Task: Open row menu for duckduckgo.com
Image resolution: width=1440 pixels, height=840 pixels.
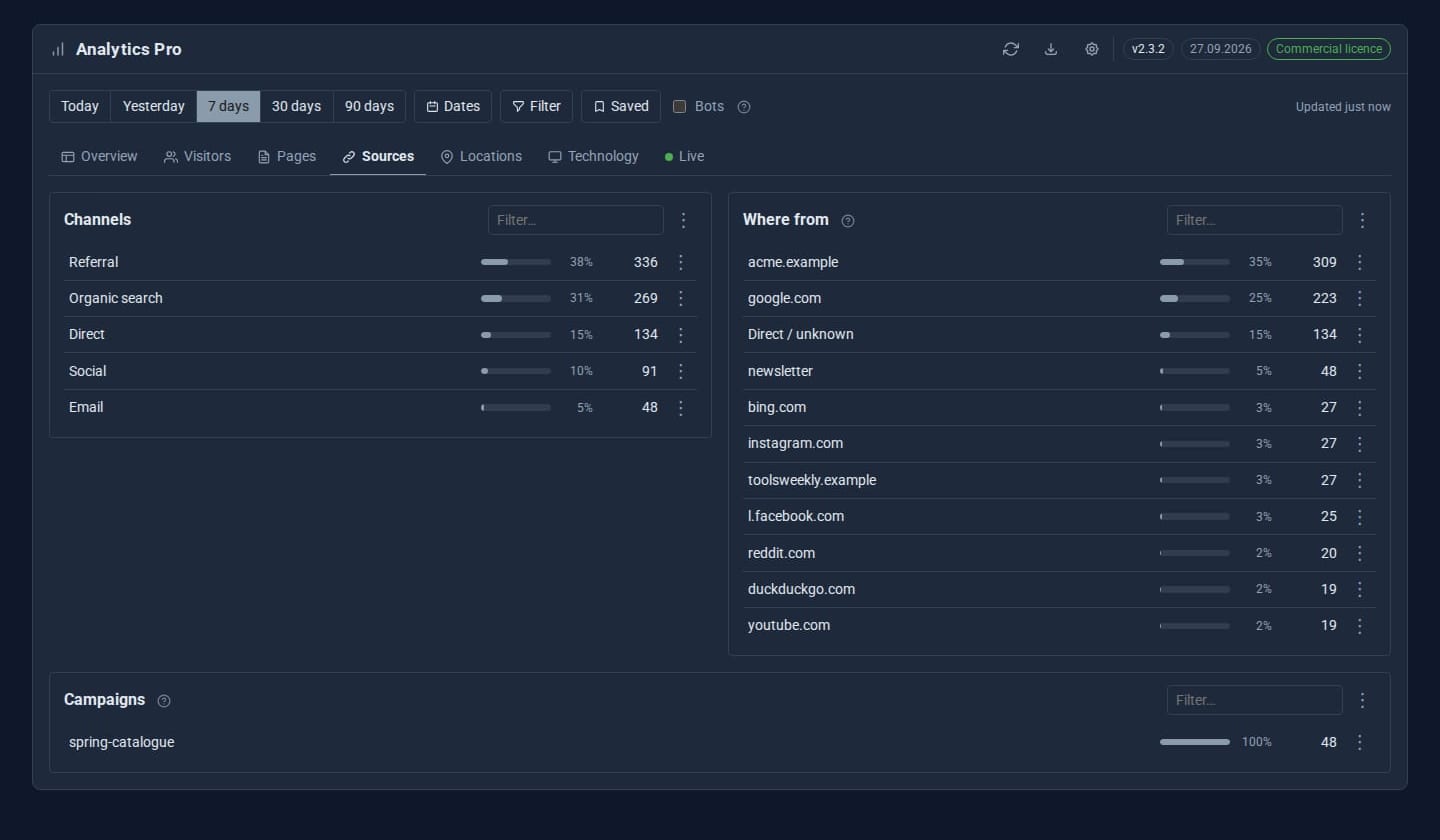Action: tap(1360, 589)
